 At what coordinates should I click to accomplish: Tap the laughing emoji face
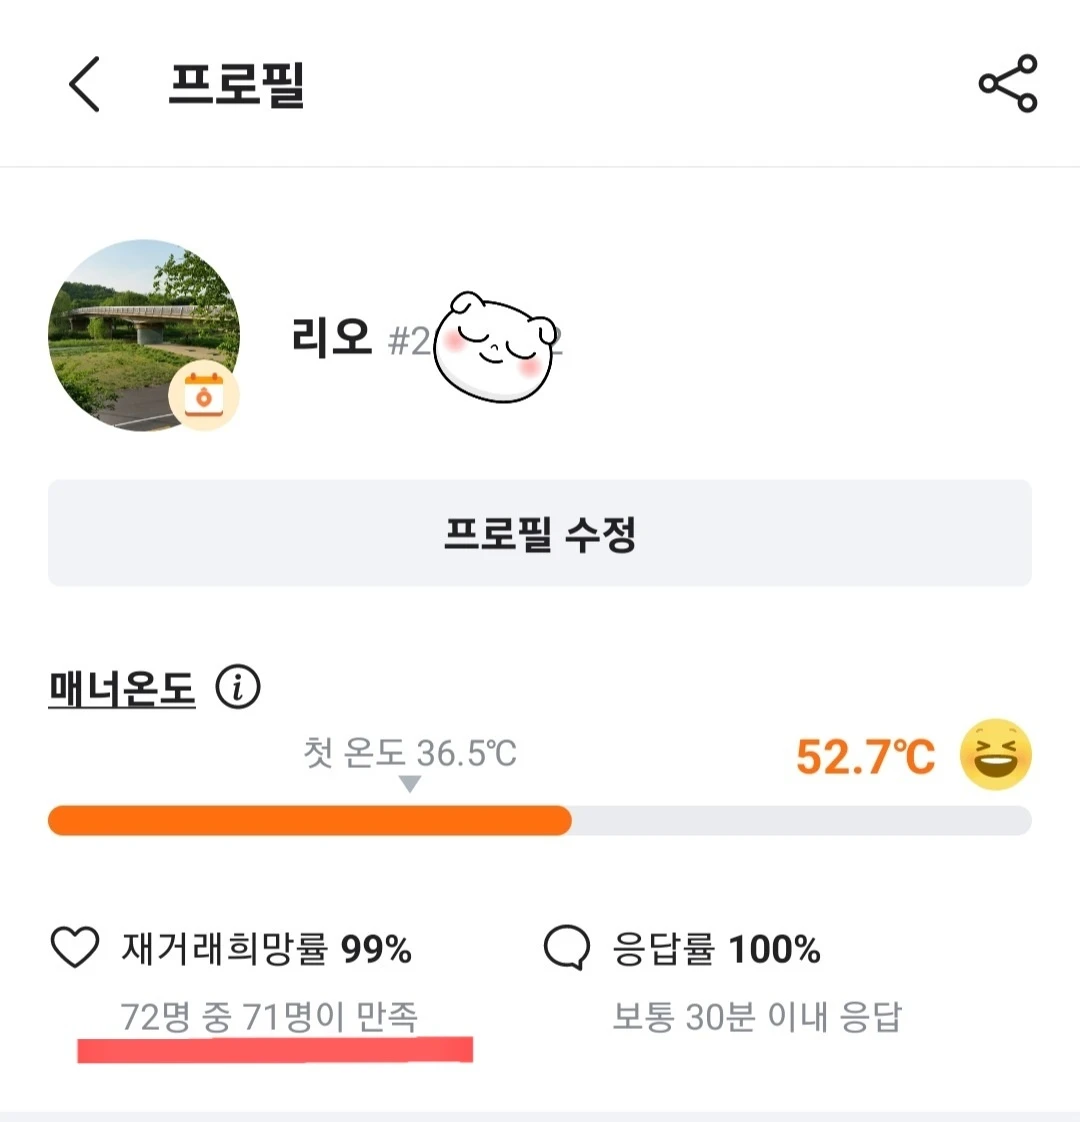click(995, 755)
